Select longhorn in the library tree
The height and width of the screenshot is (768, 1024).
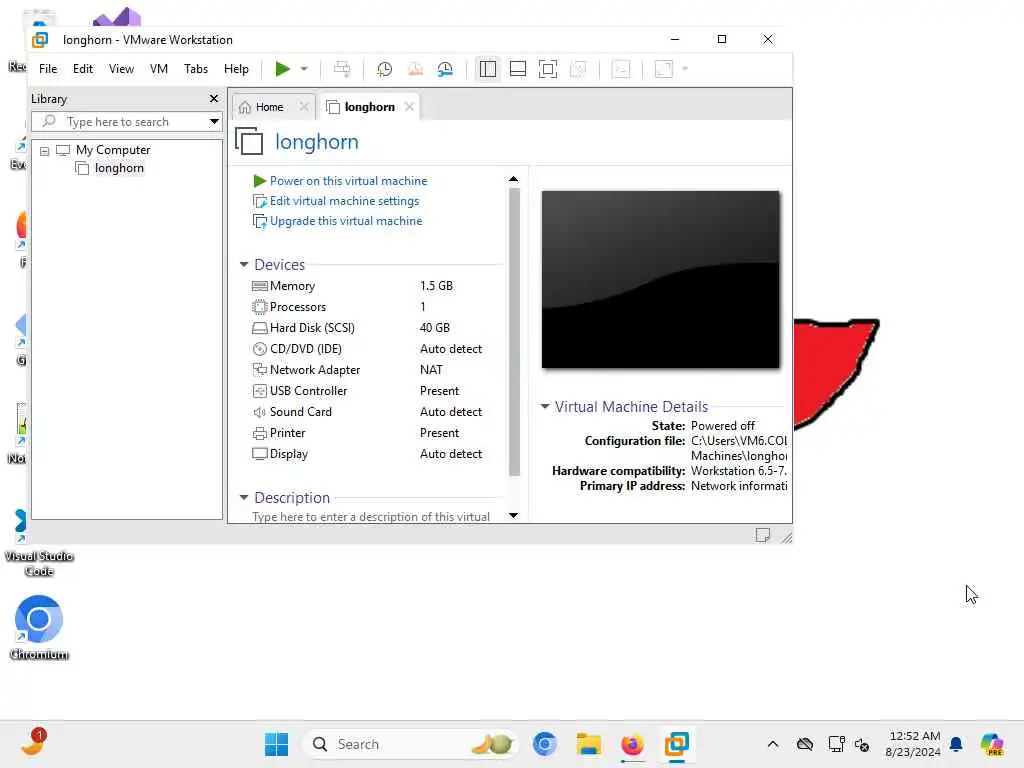coord(119,168)
